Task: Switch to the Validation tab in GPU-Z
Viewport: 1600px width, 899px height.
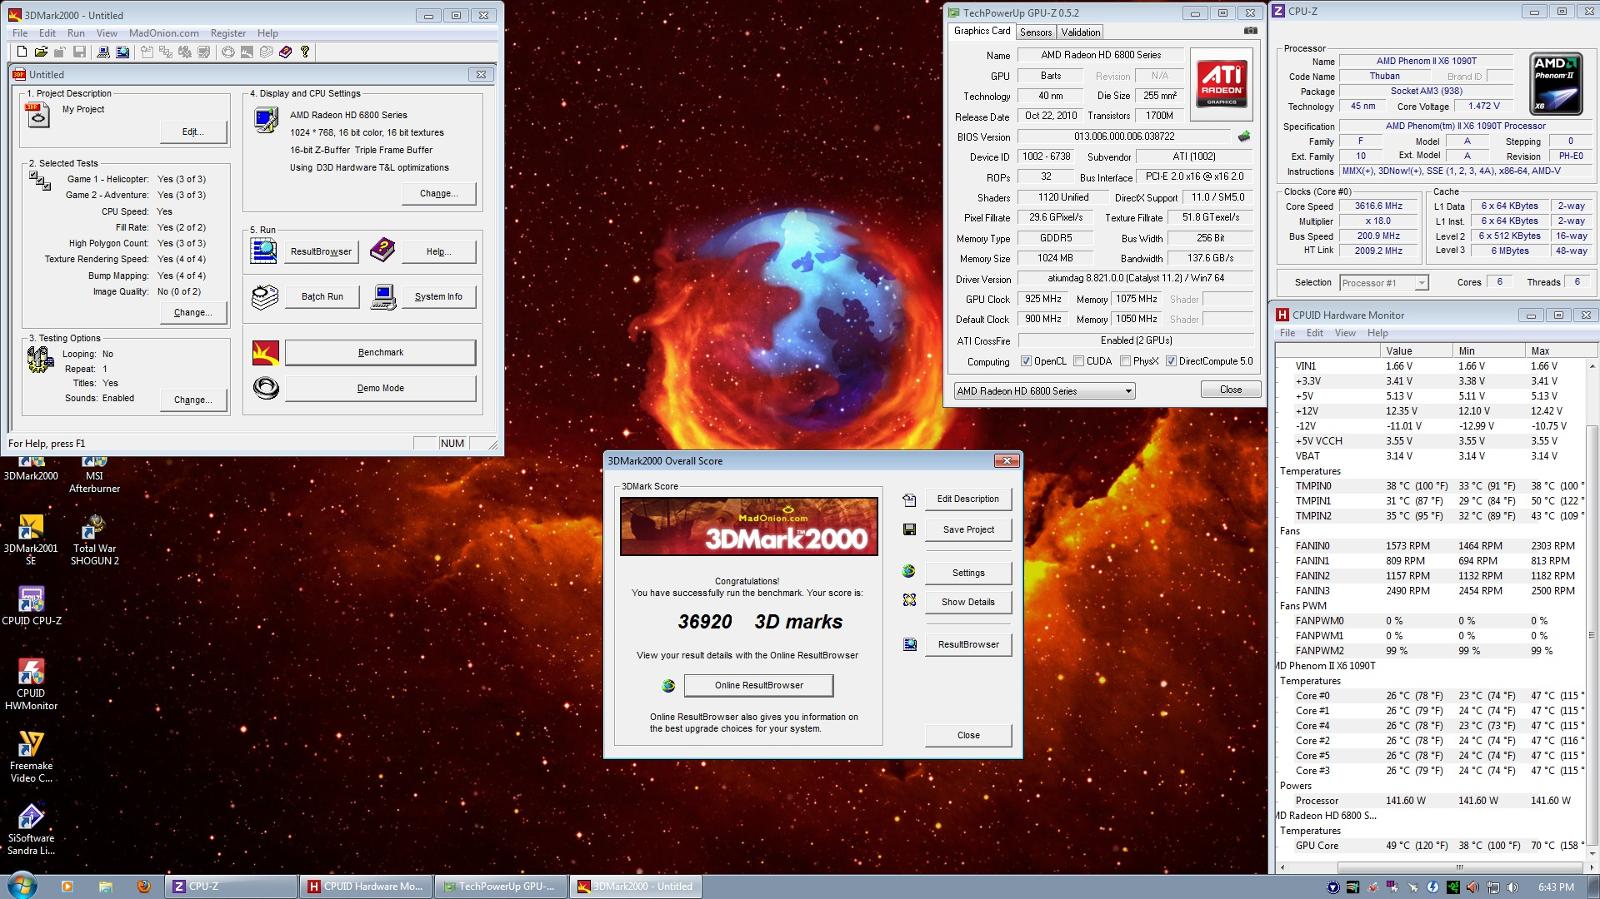Action: tap(1081, 32)
